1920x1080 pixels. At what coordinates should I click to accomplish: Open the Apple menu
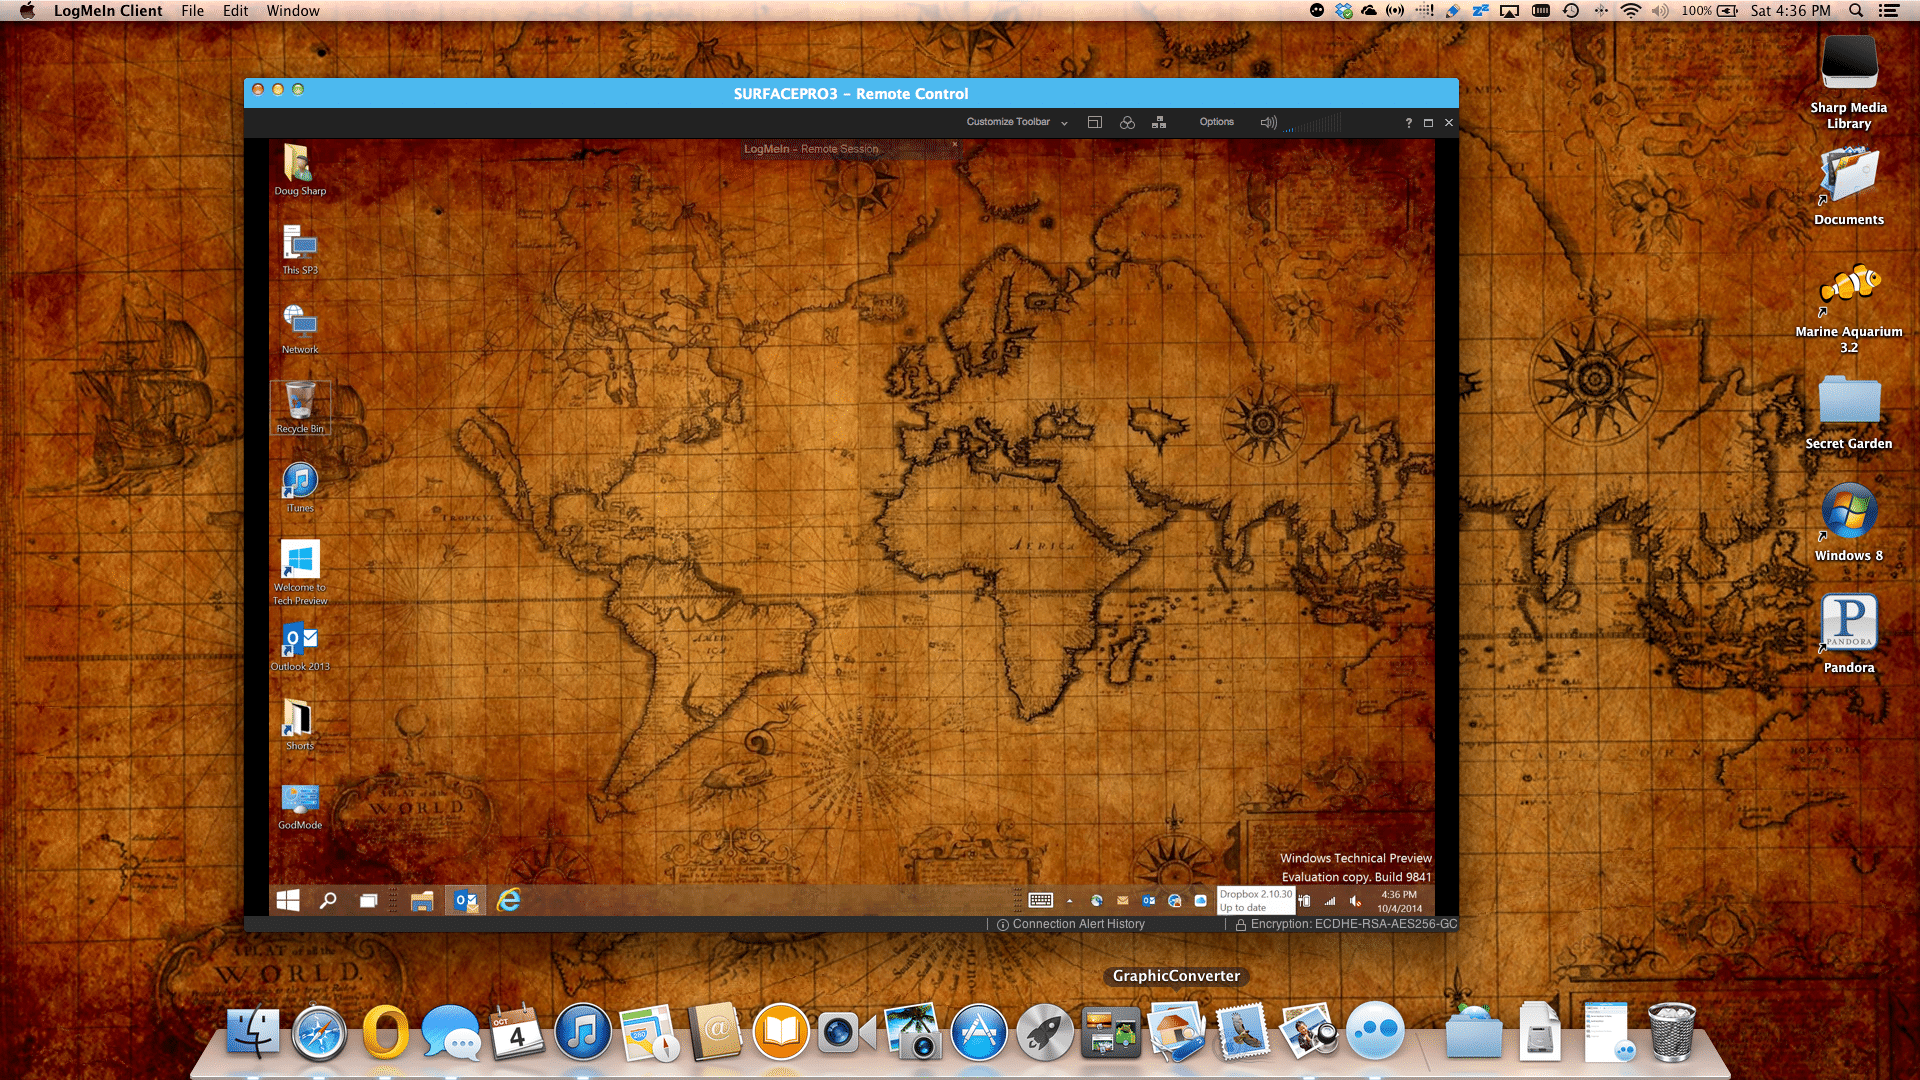pos(27,11)
